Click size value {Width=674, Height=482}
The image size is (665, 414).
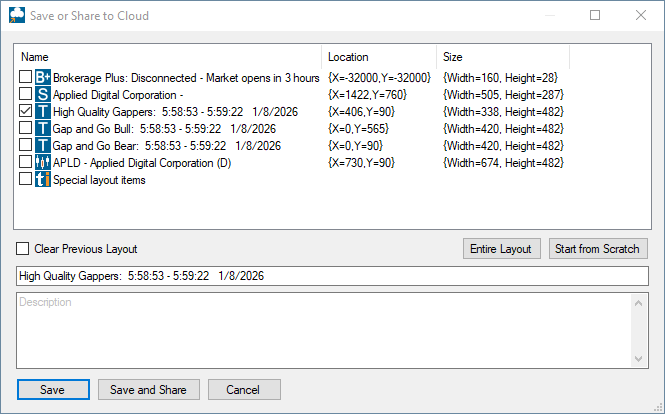pos(503,163)
